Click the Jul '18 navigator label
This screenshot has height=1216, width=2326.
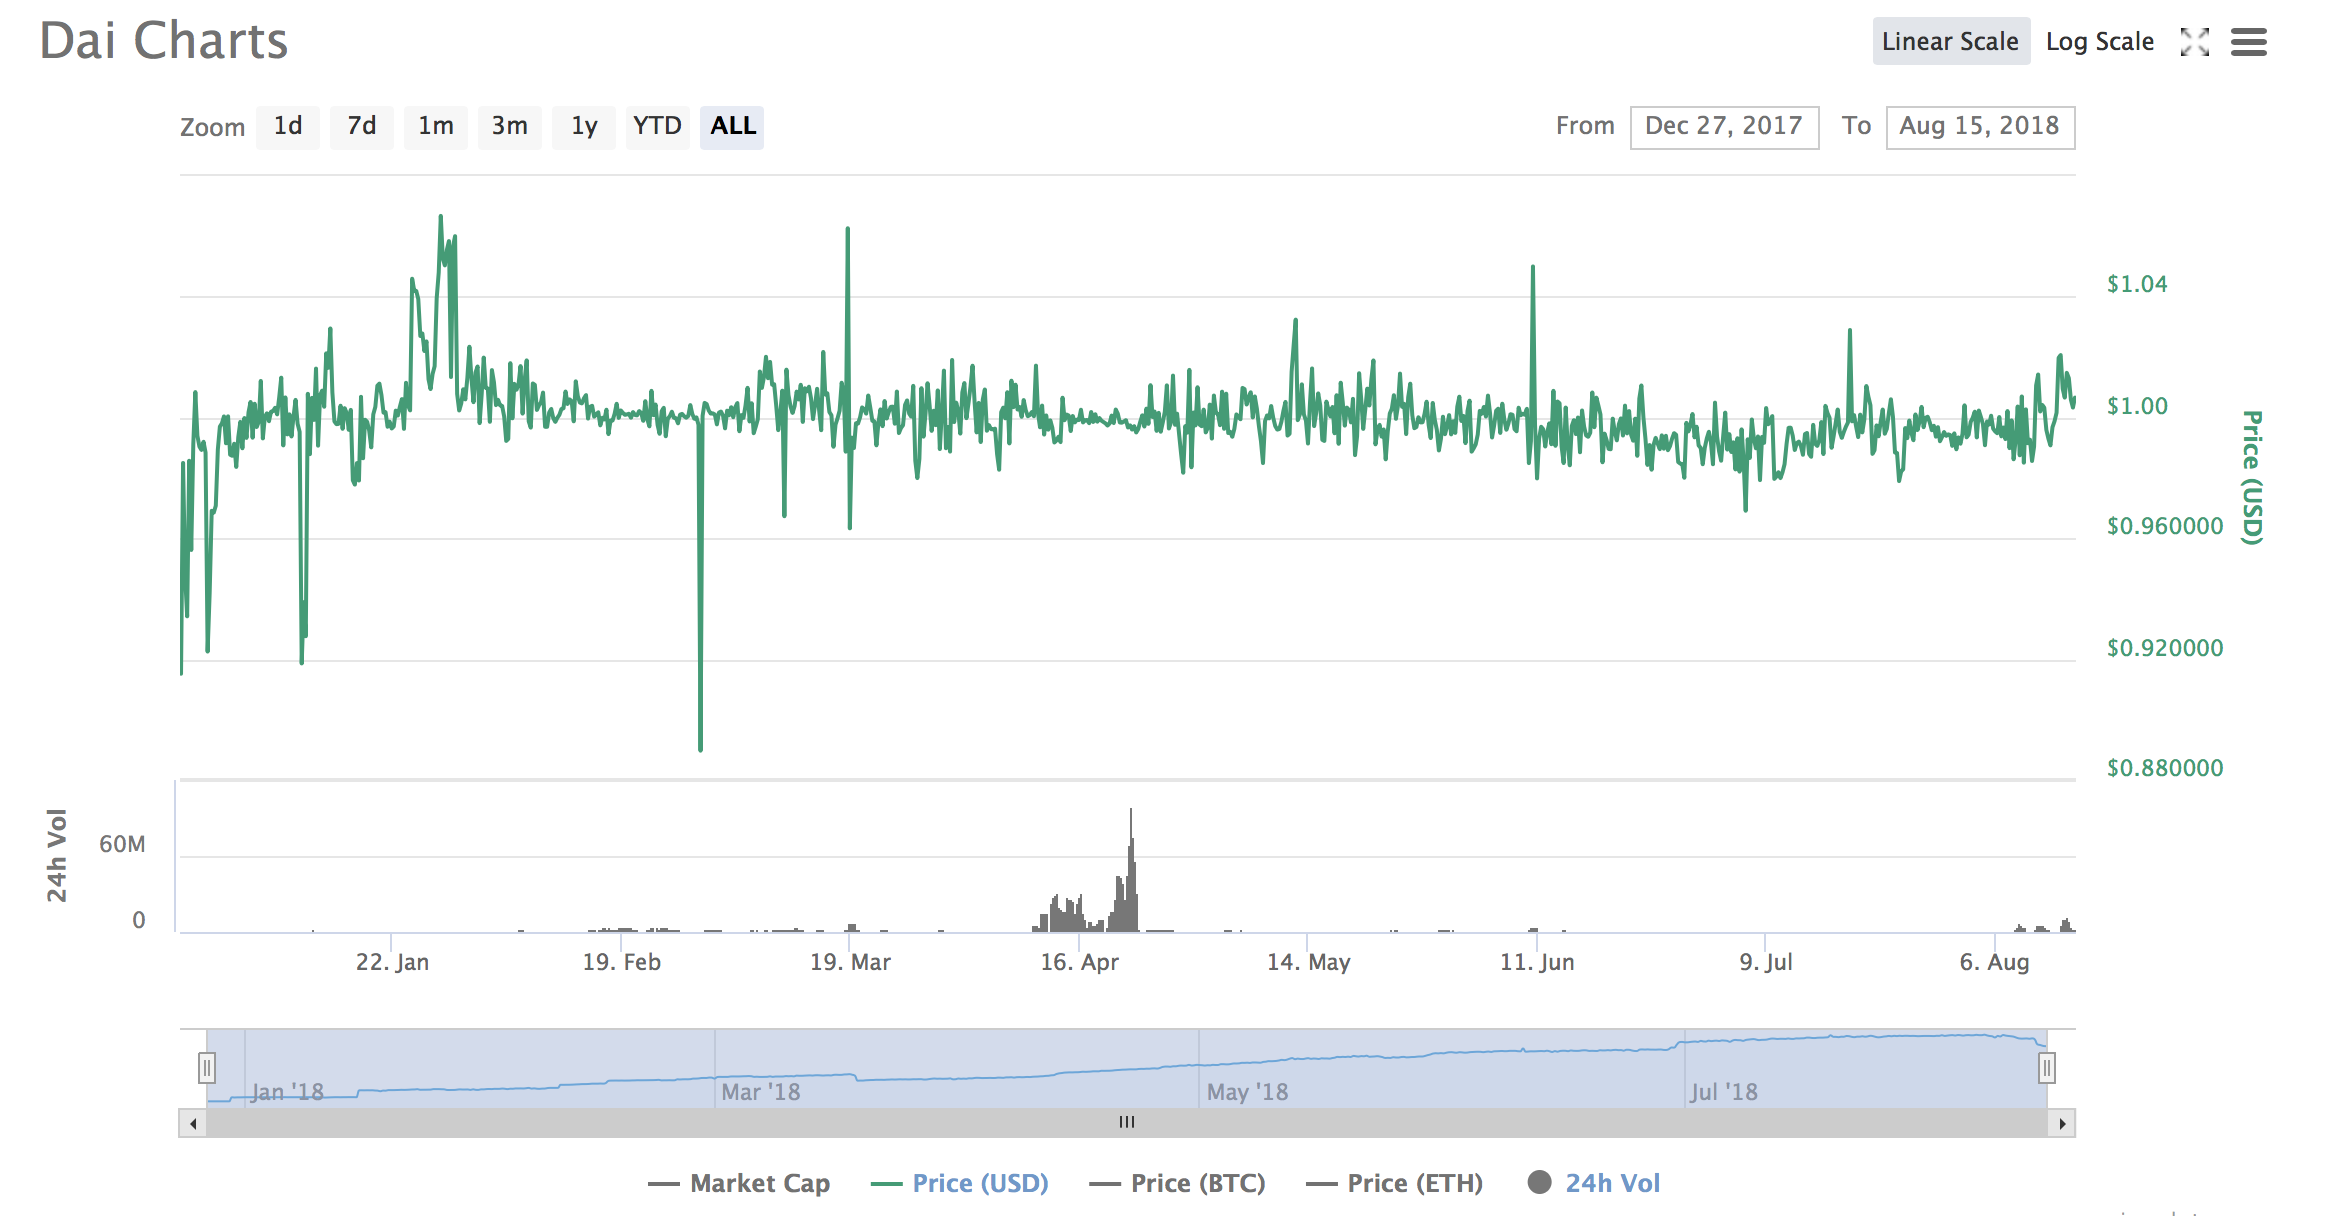(1724, 1092)
